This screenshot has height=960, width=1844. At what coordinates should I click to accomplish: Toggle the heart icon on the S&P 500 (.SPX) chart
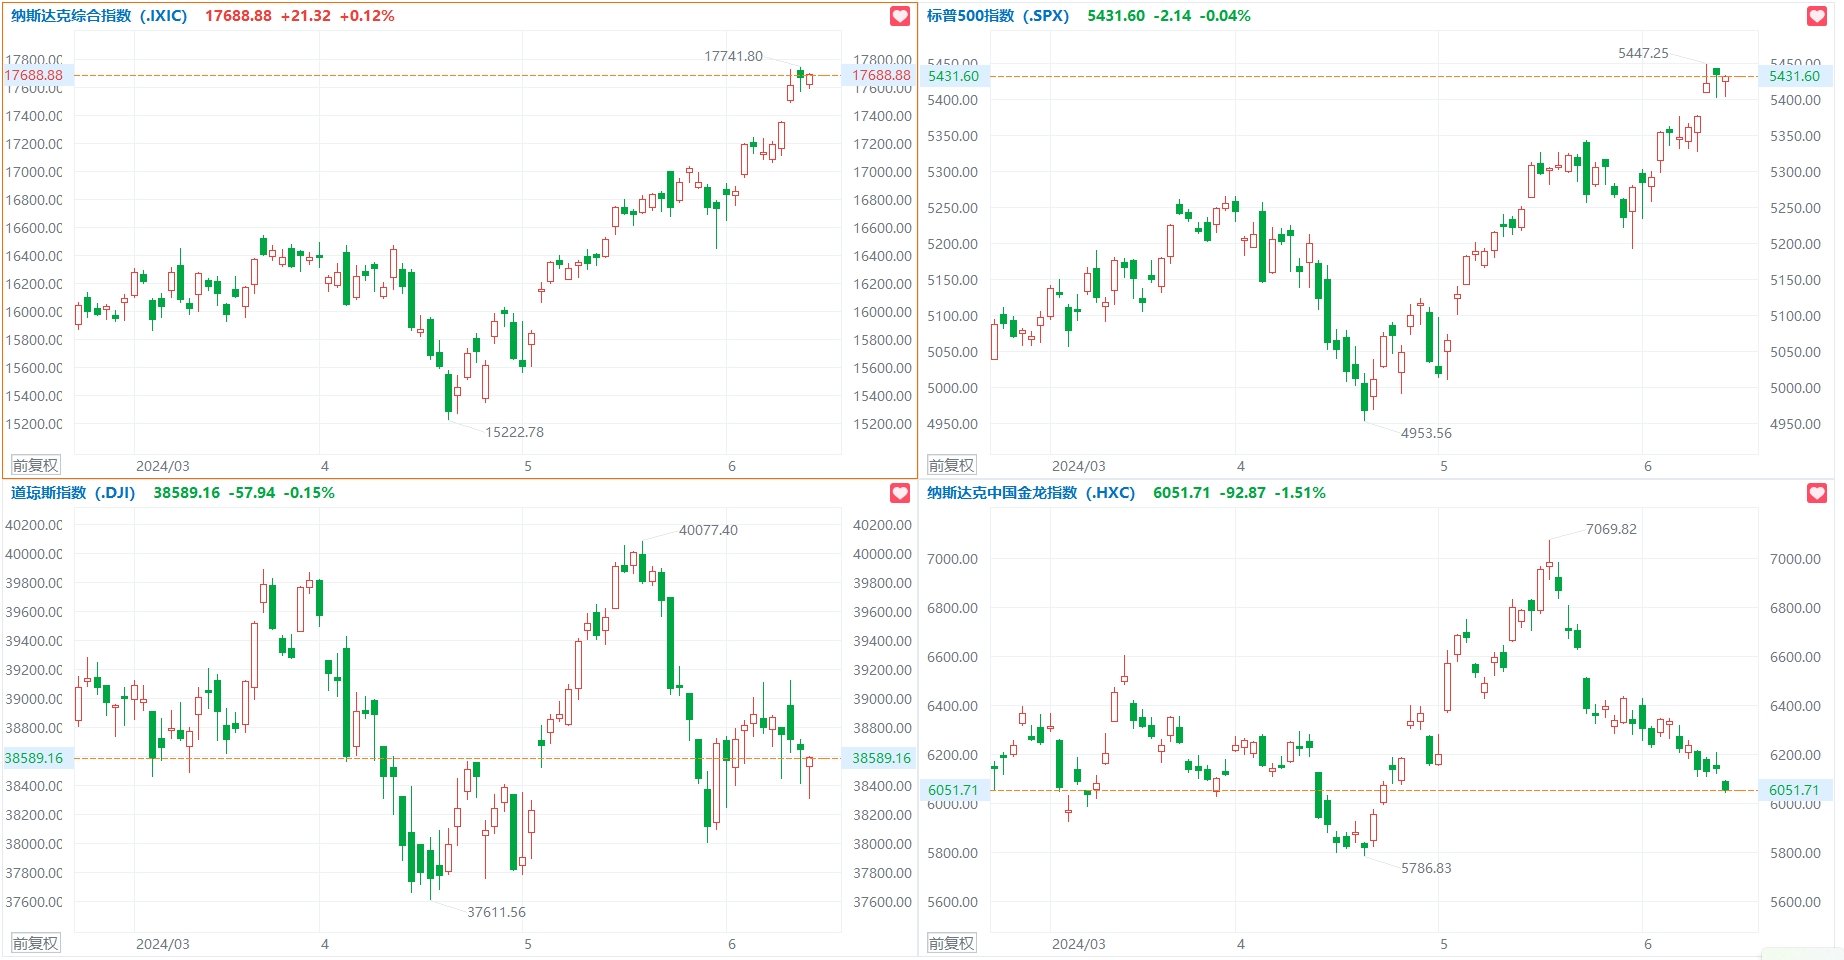pyautogui.click(x=1817, y=16)
